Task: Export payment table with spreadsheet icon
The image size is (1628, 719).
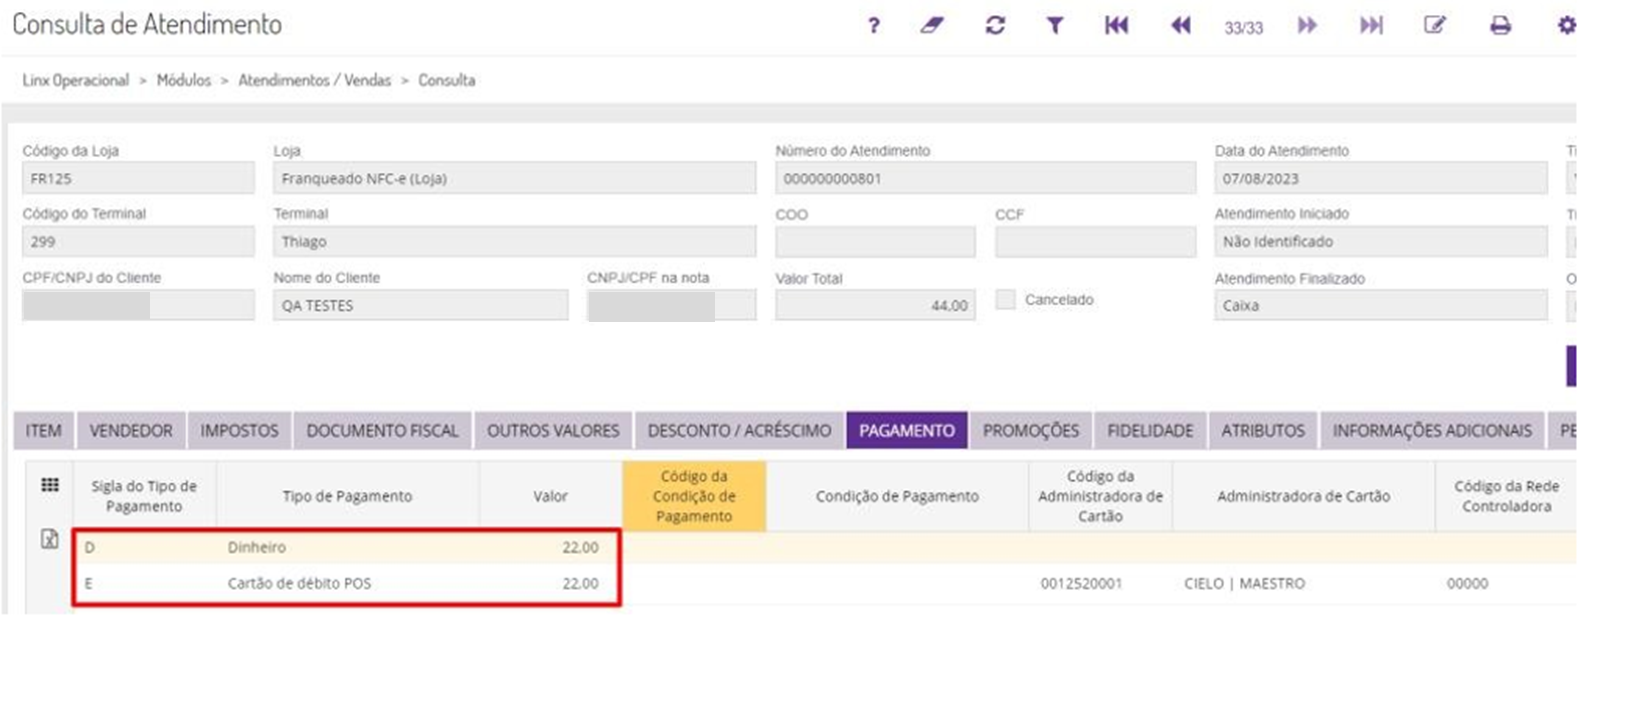Action: [x=49, y=539]
